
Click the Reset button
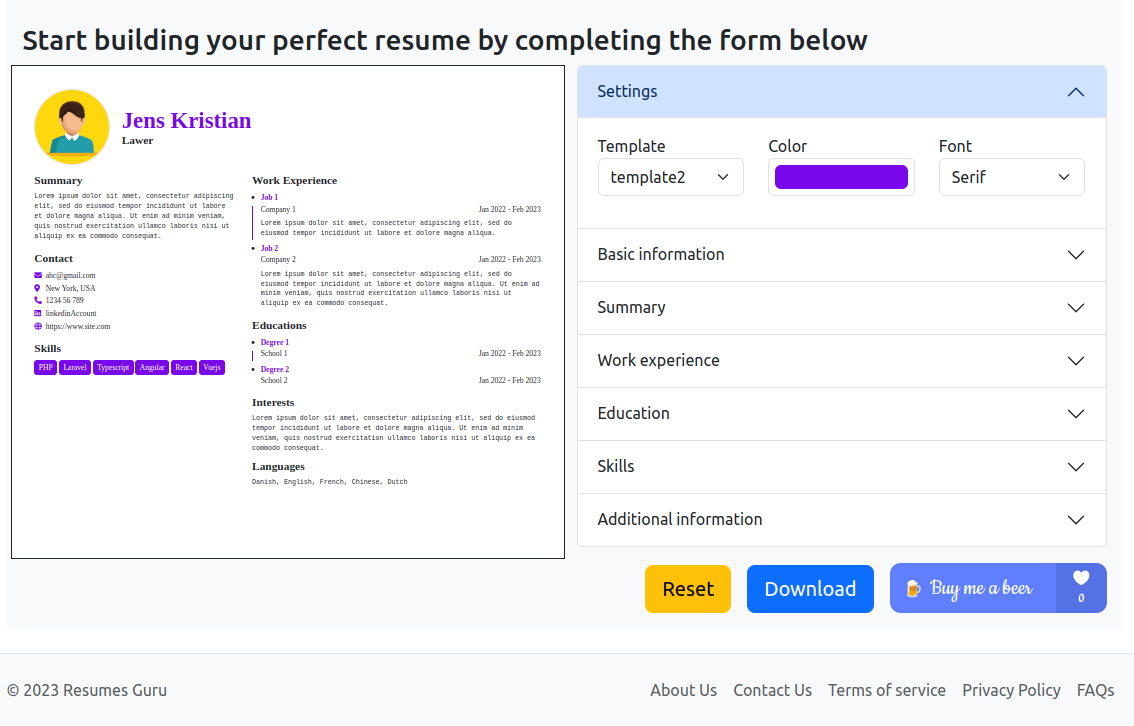tap(688, 589)
